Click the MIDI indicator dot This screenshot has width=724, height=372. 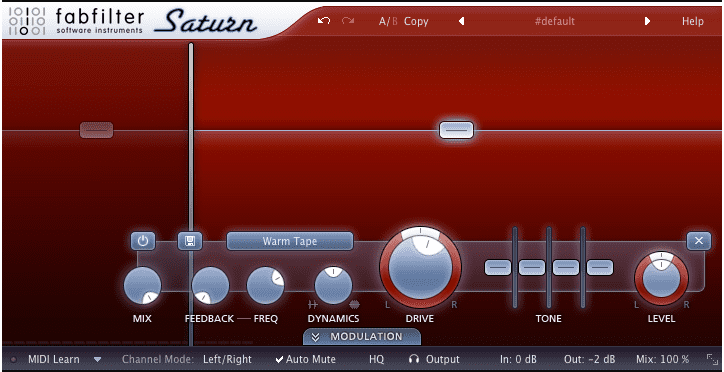pos(12,360)
